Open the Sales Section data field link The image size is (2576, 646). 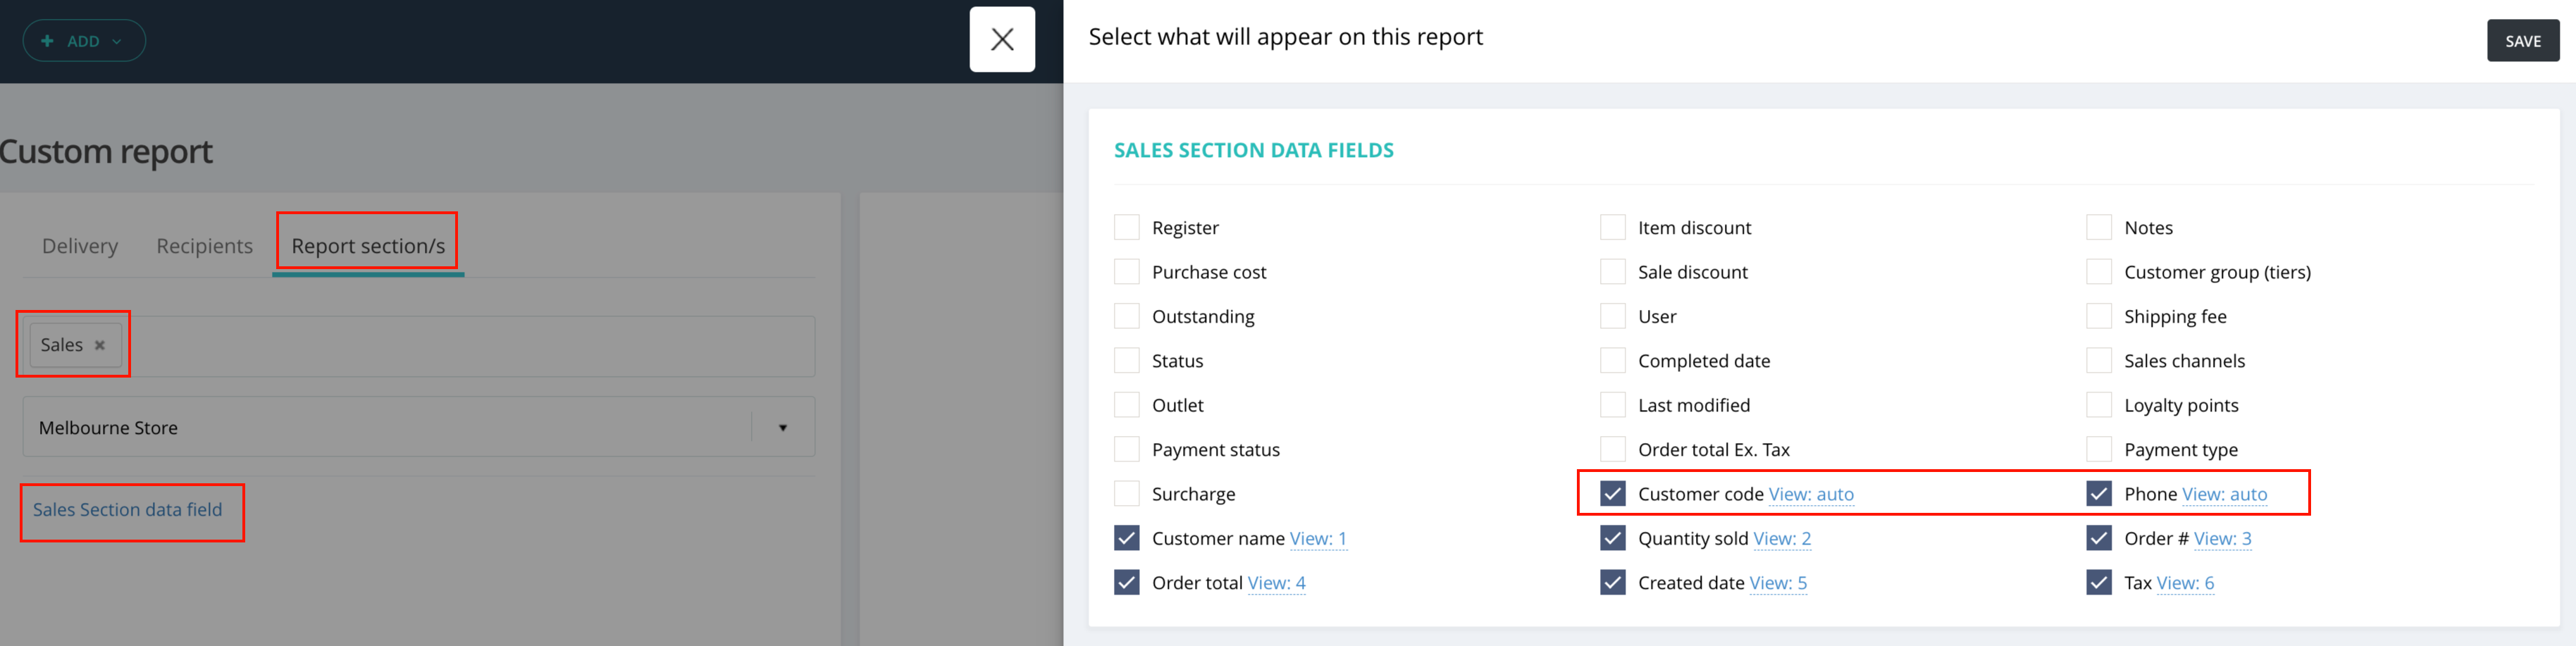click(x=128, y=510)
